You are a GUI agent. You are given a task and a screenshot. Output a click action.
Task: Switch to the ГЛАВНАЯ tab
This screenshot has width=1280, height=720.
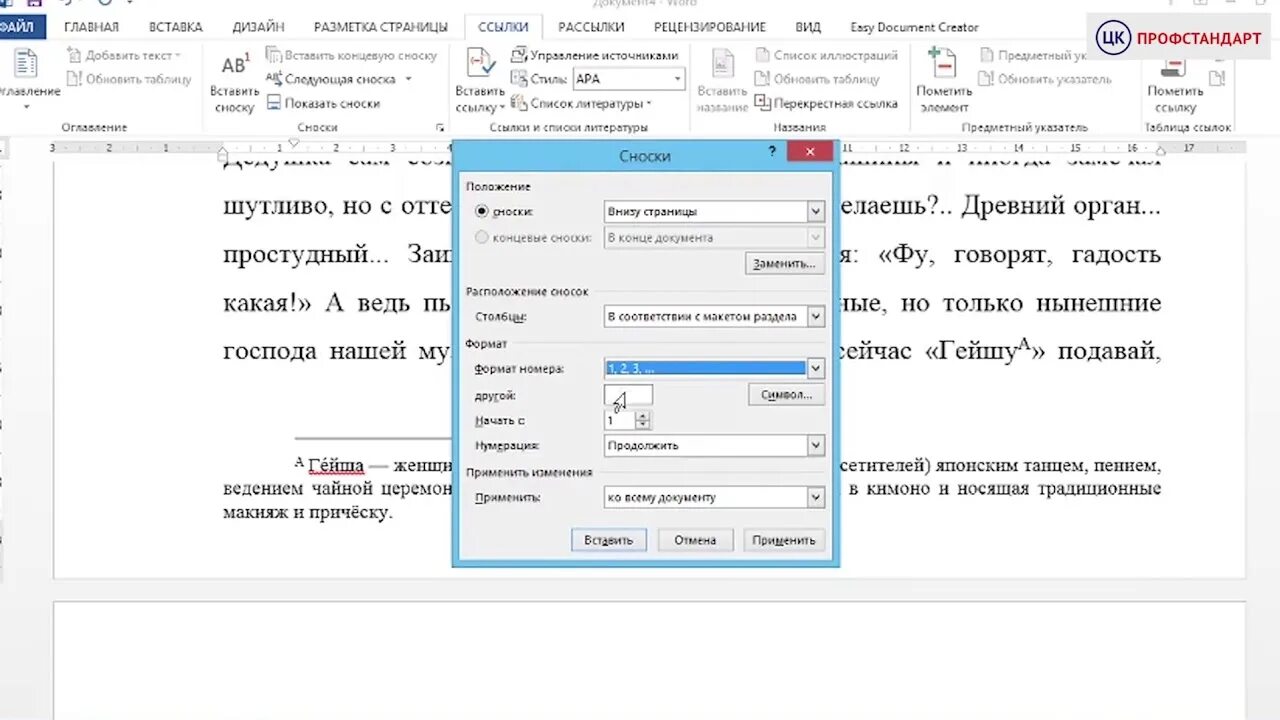(91, 27)
